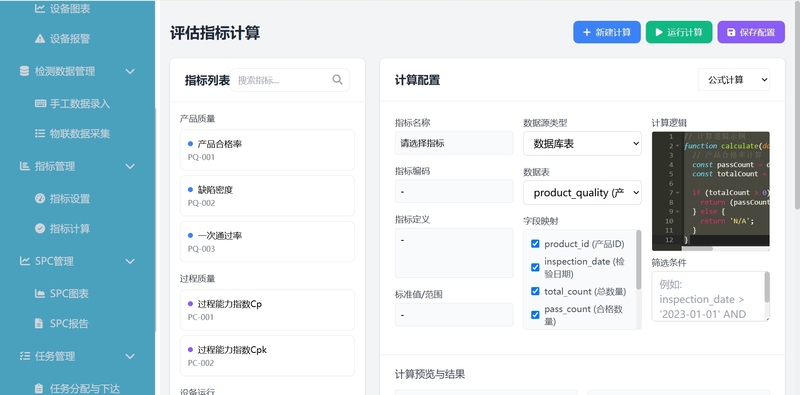
Task: Click the 指标管理 bar chart icon
Action: [x=24, y=166]
